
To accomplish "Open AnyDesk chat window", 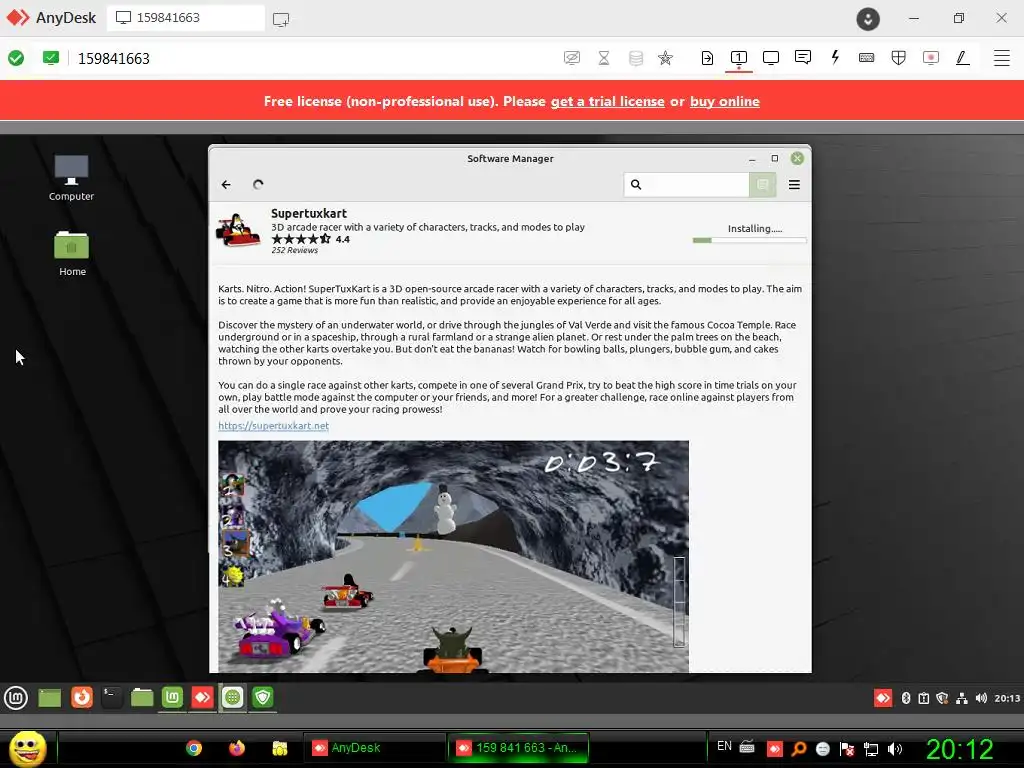I will tap(803, 57).
